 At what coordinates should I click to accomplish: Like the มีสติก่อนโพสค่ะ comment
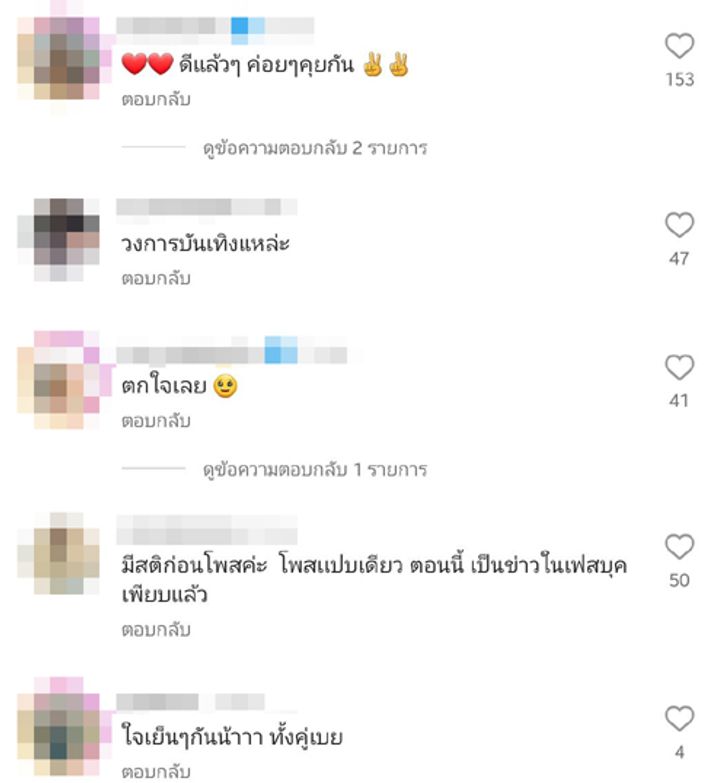tap(679, 546)
